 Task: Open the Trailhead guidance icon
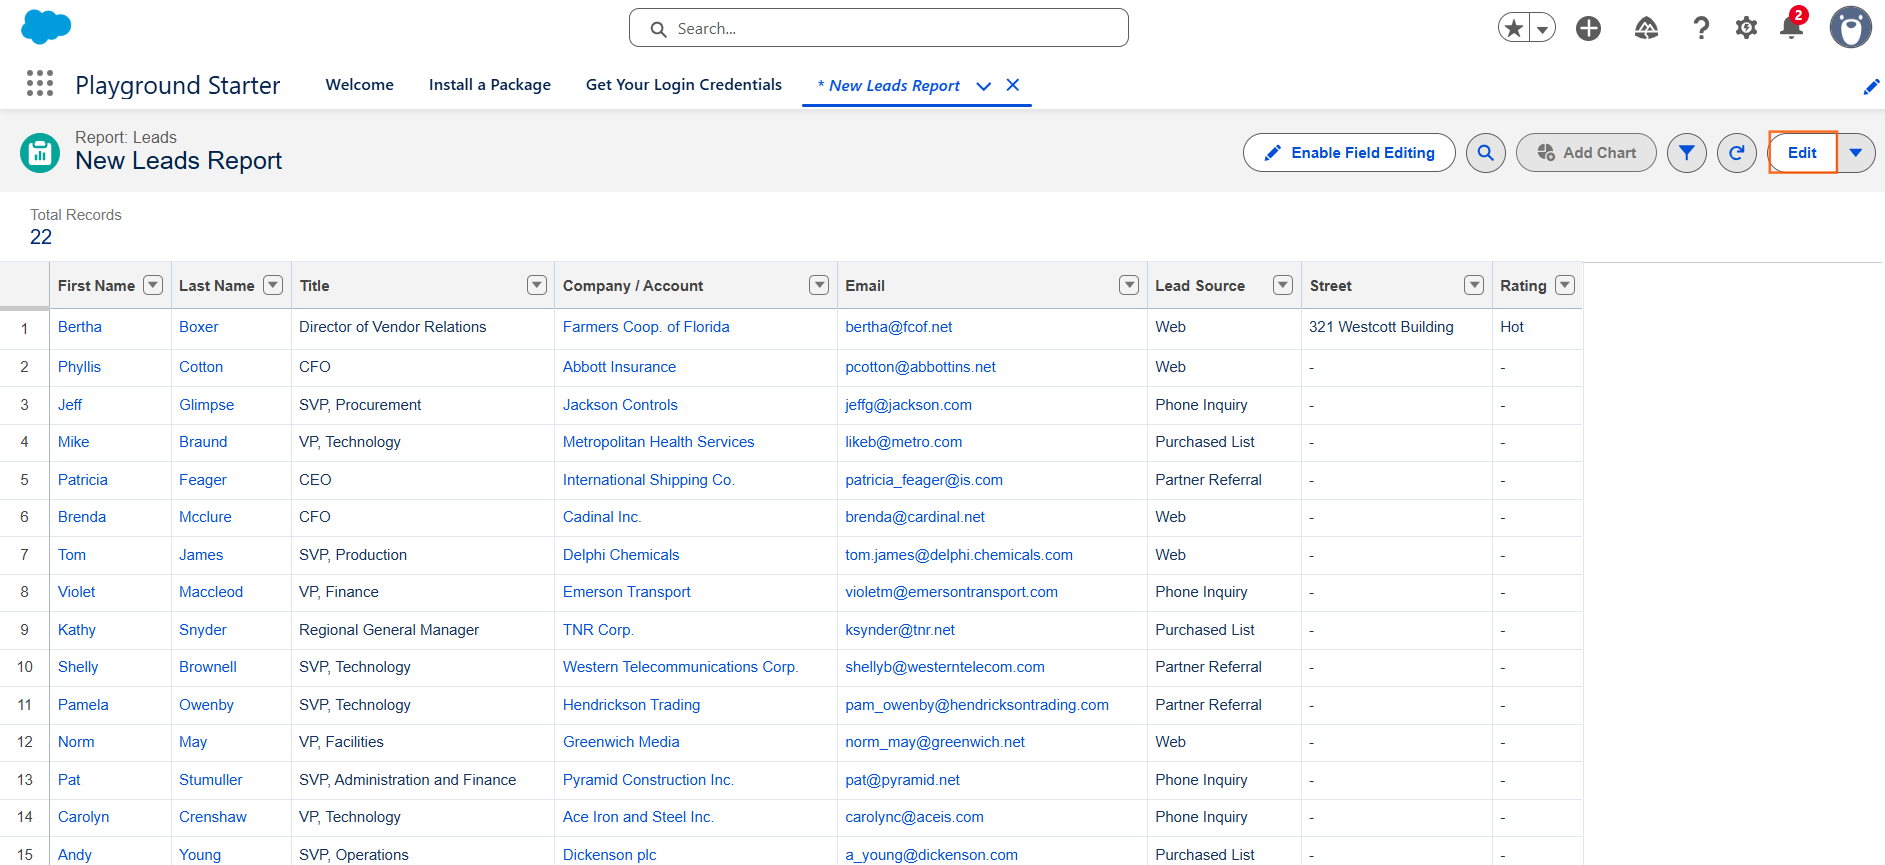tap(1646, 28)
